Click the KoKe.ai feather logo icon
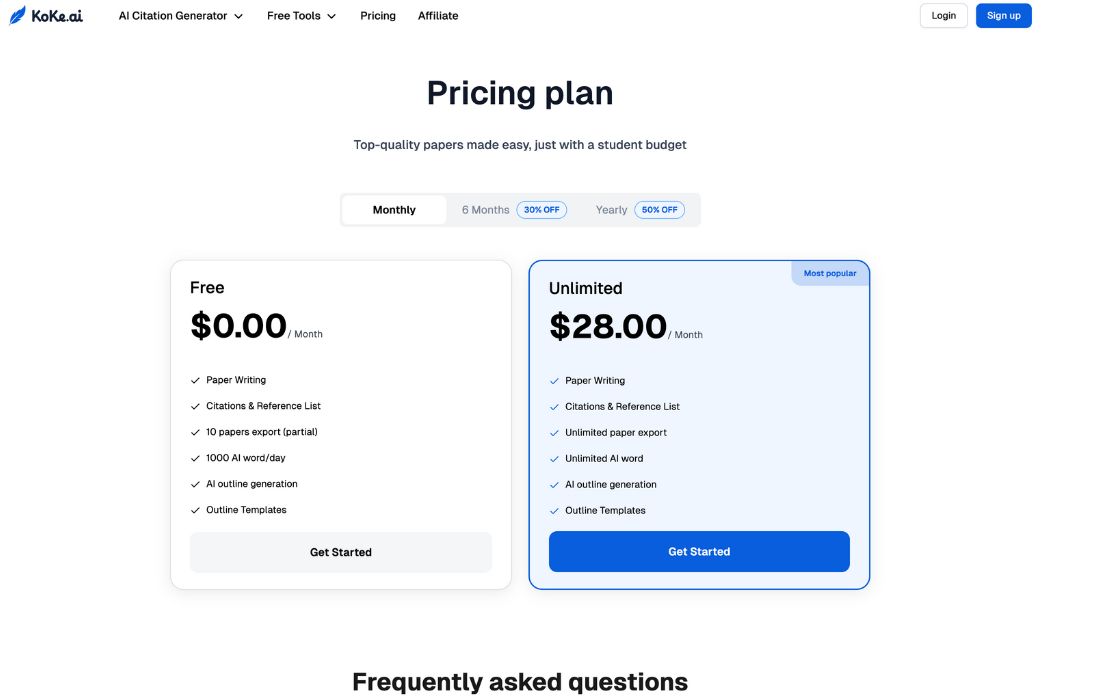 18,16
